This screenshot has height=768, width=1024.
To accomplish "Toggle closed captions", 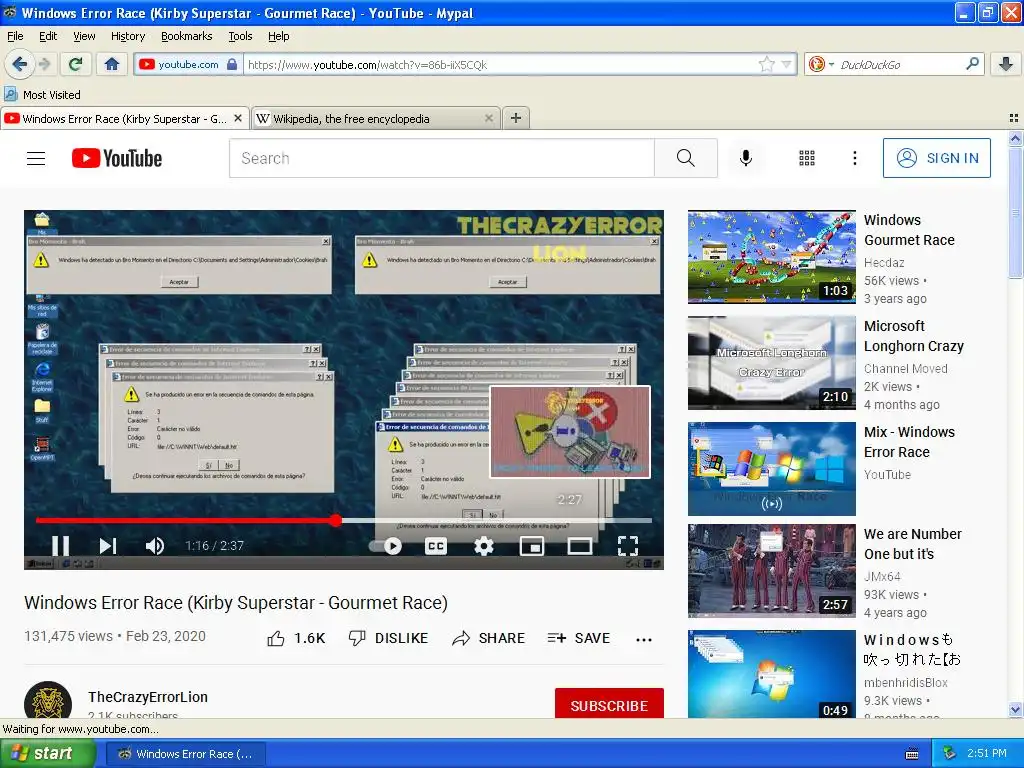I will [x=436, y=545].
